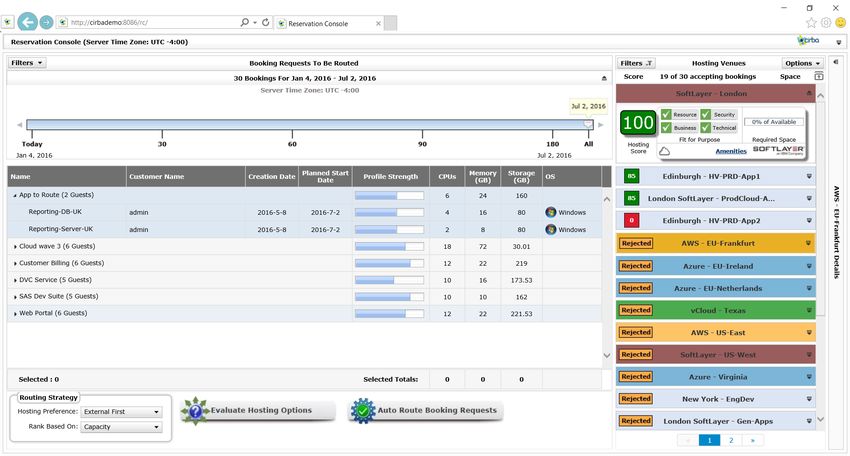Select the AWS - US-East venue
Viewport: 850px width, 456px height.
pyautogui.click(x=716, y=332)
